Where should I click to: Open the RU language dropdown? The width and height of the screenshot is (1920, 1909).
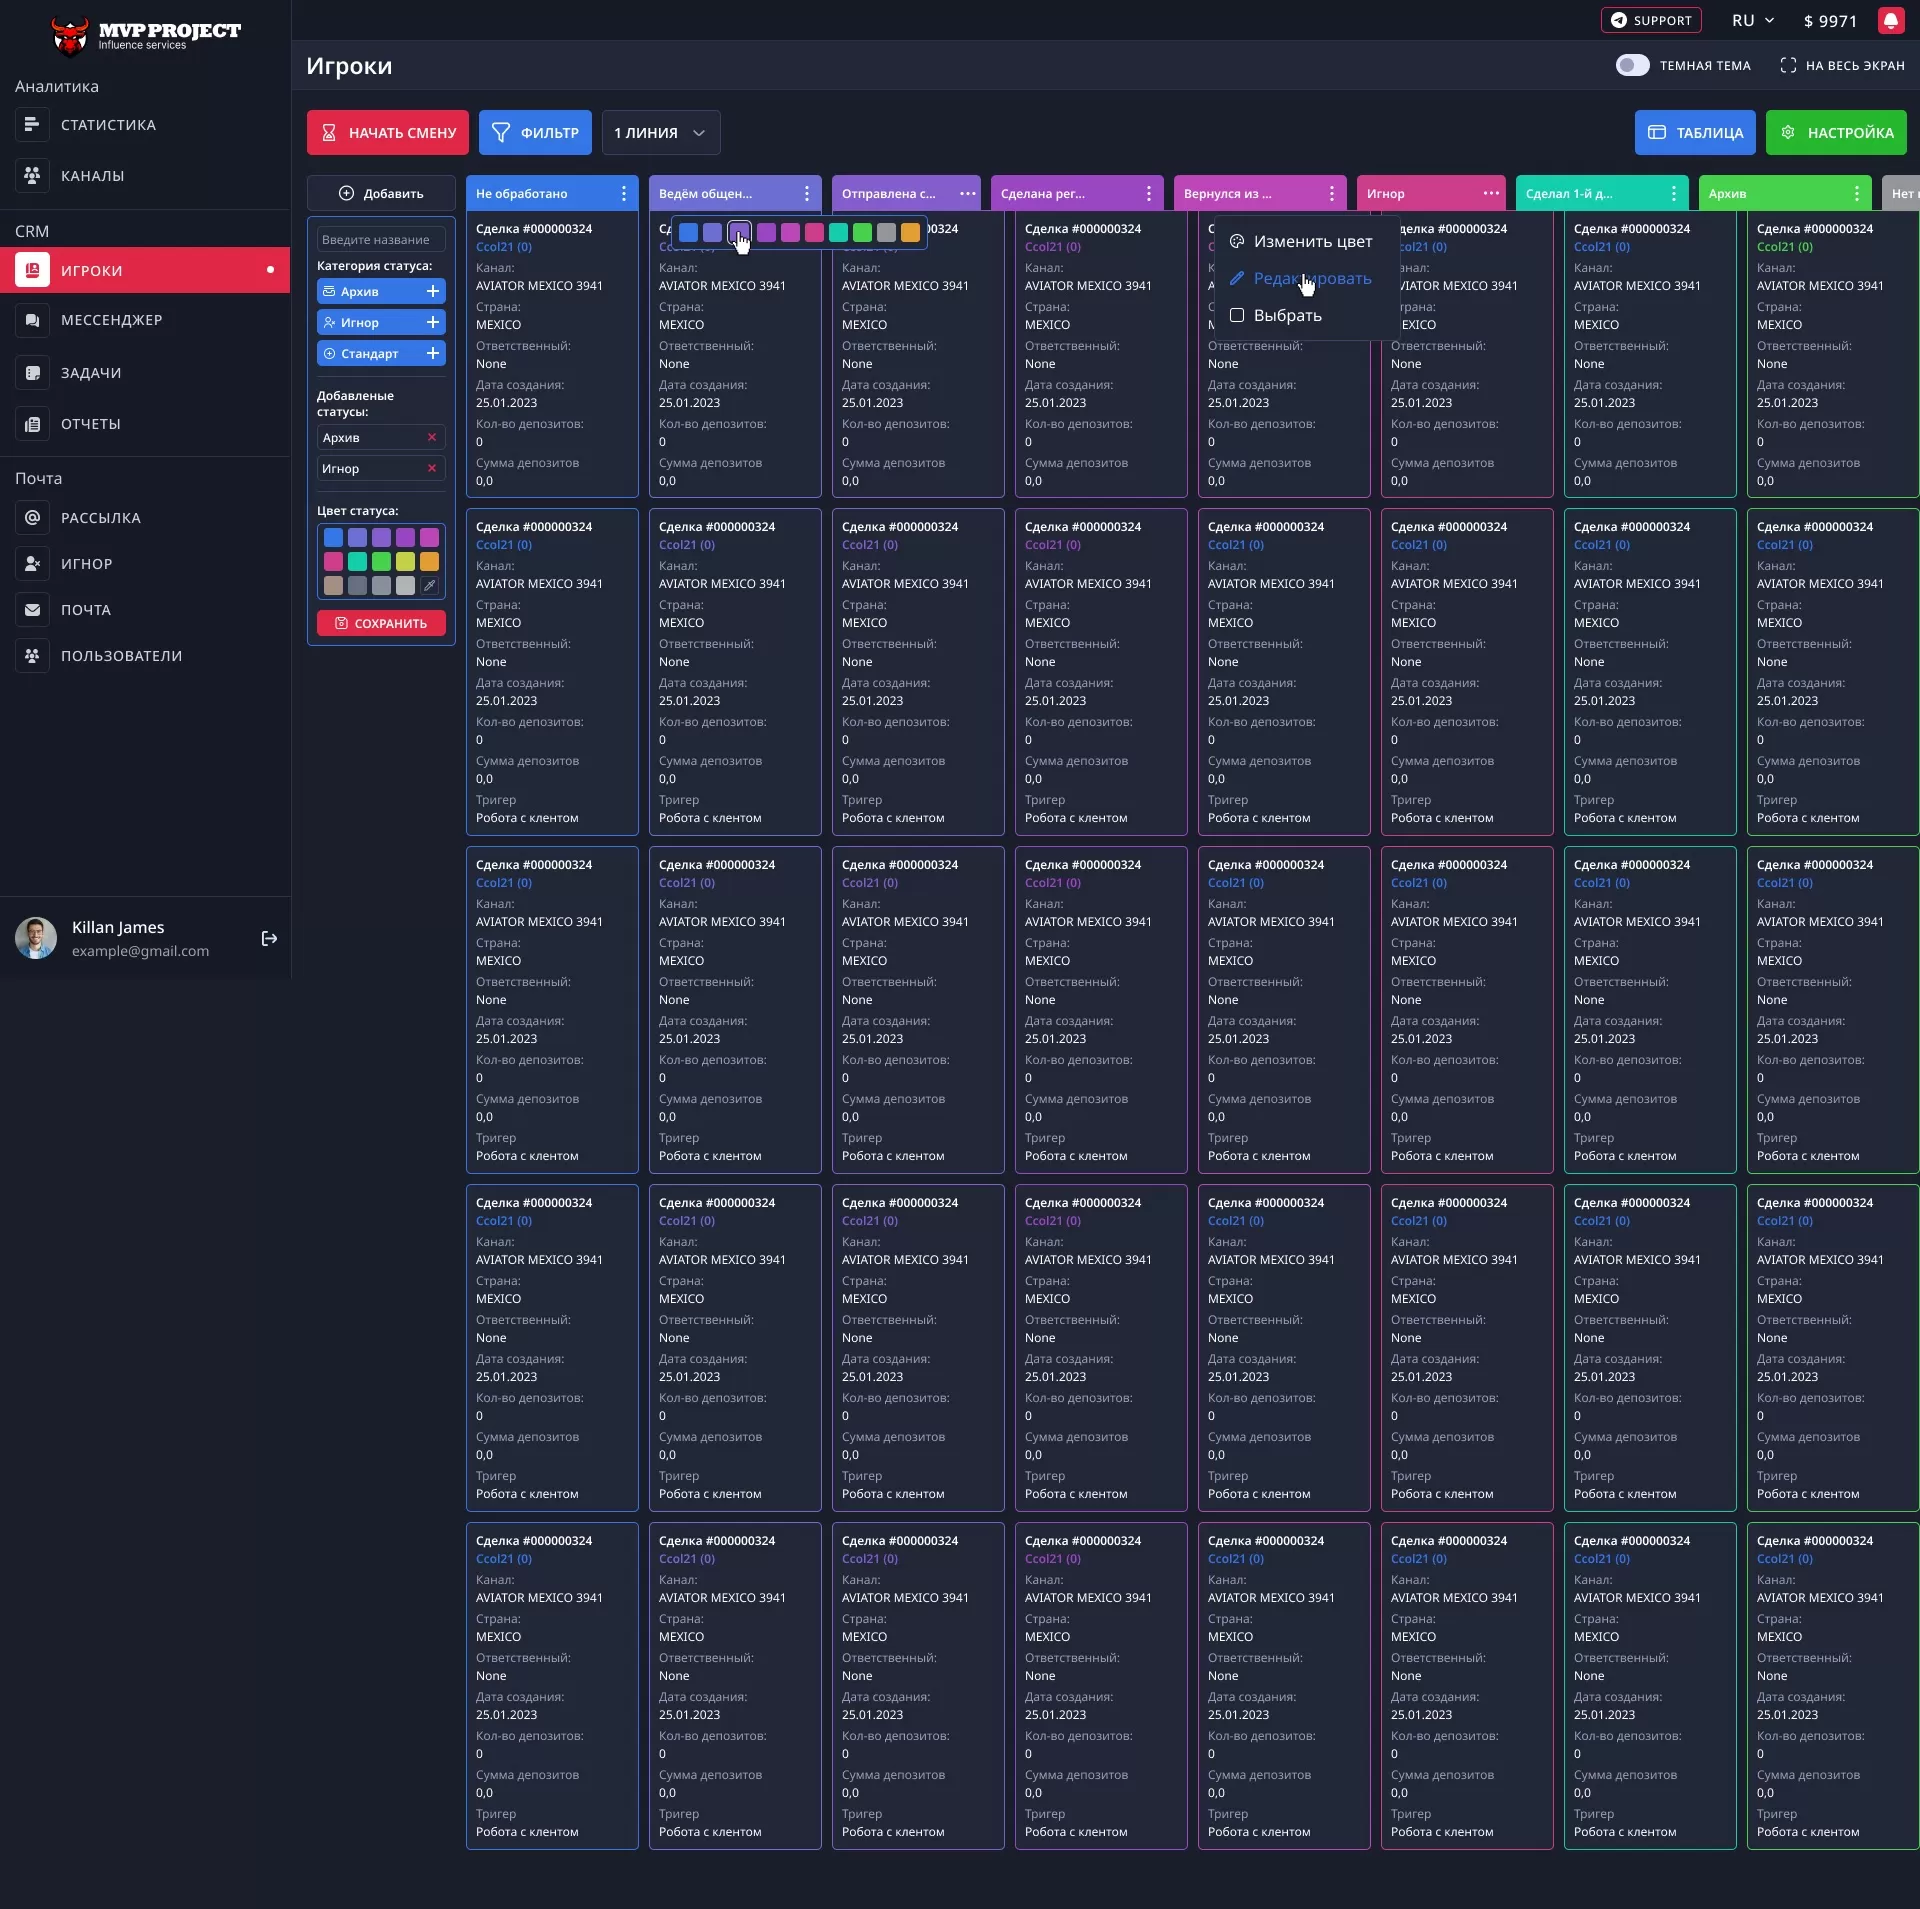point(1751,20)
